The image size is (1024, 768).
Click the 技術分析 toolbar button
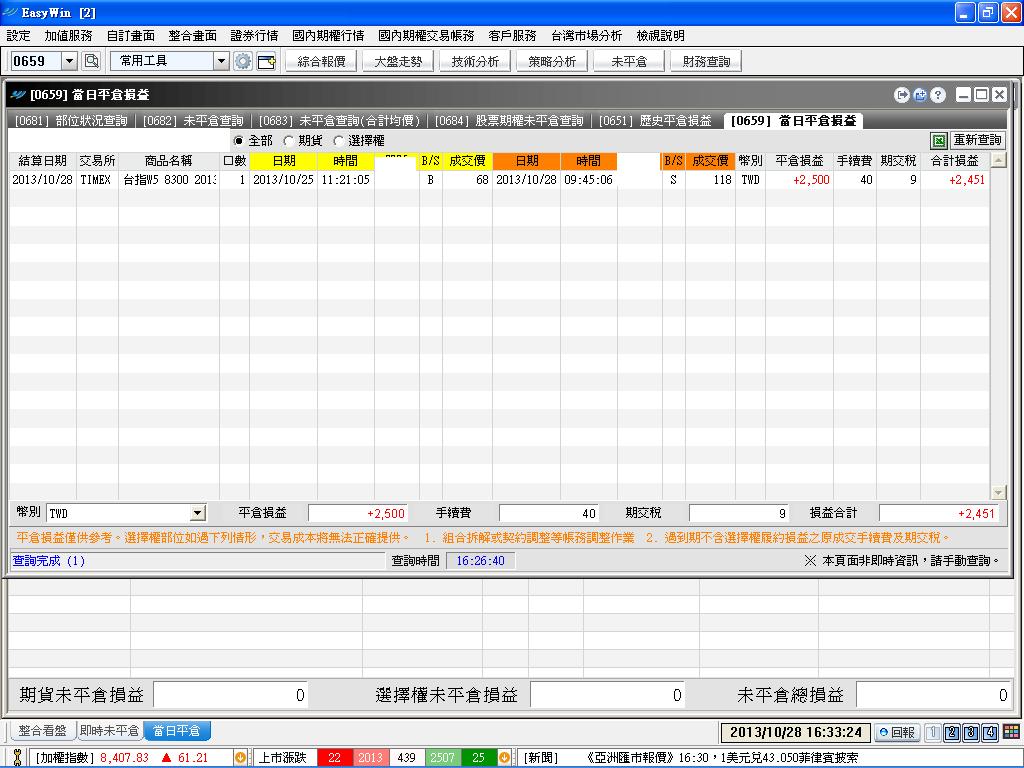click(x=475, y=61)
